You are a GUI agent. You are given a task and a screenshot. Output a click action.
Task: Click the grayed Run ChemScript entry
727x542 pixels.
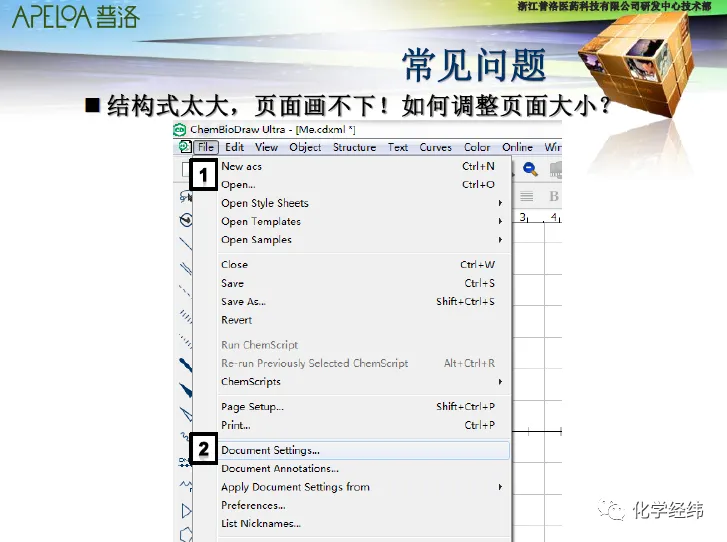364,345
